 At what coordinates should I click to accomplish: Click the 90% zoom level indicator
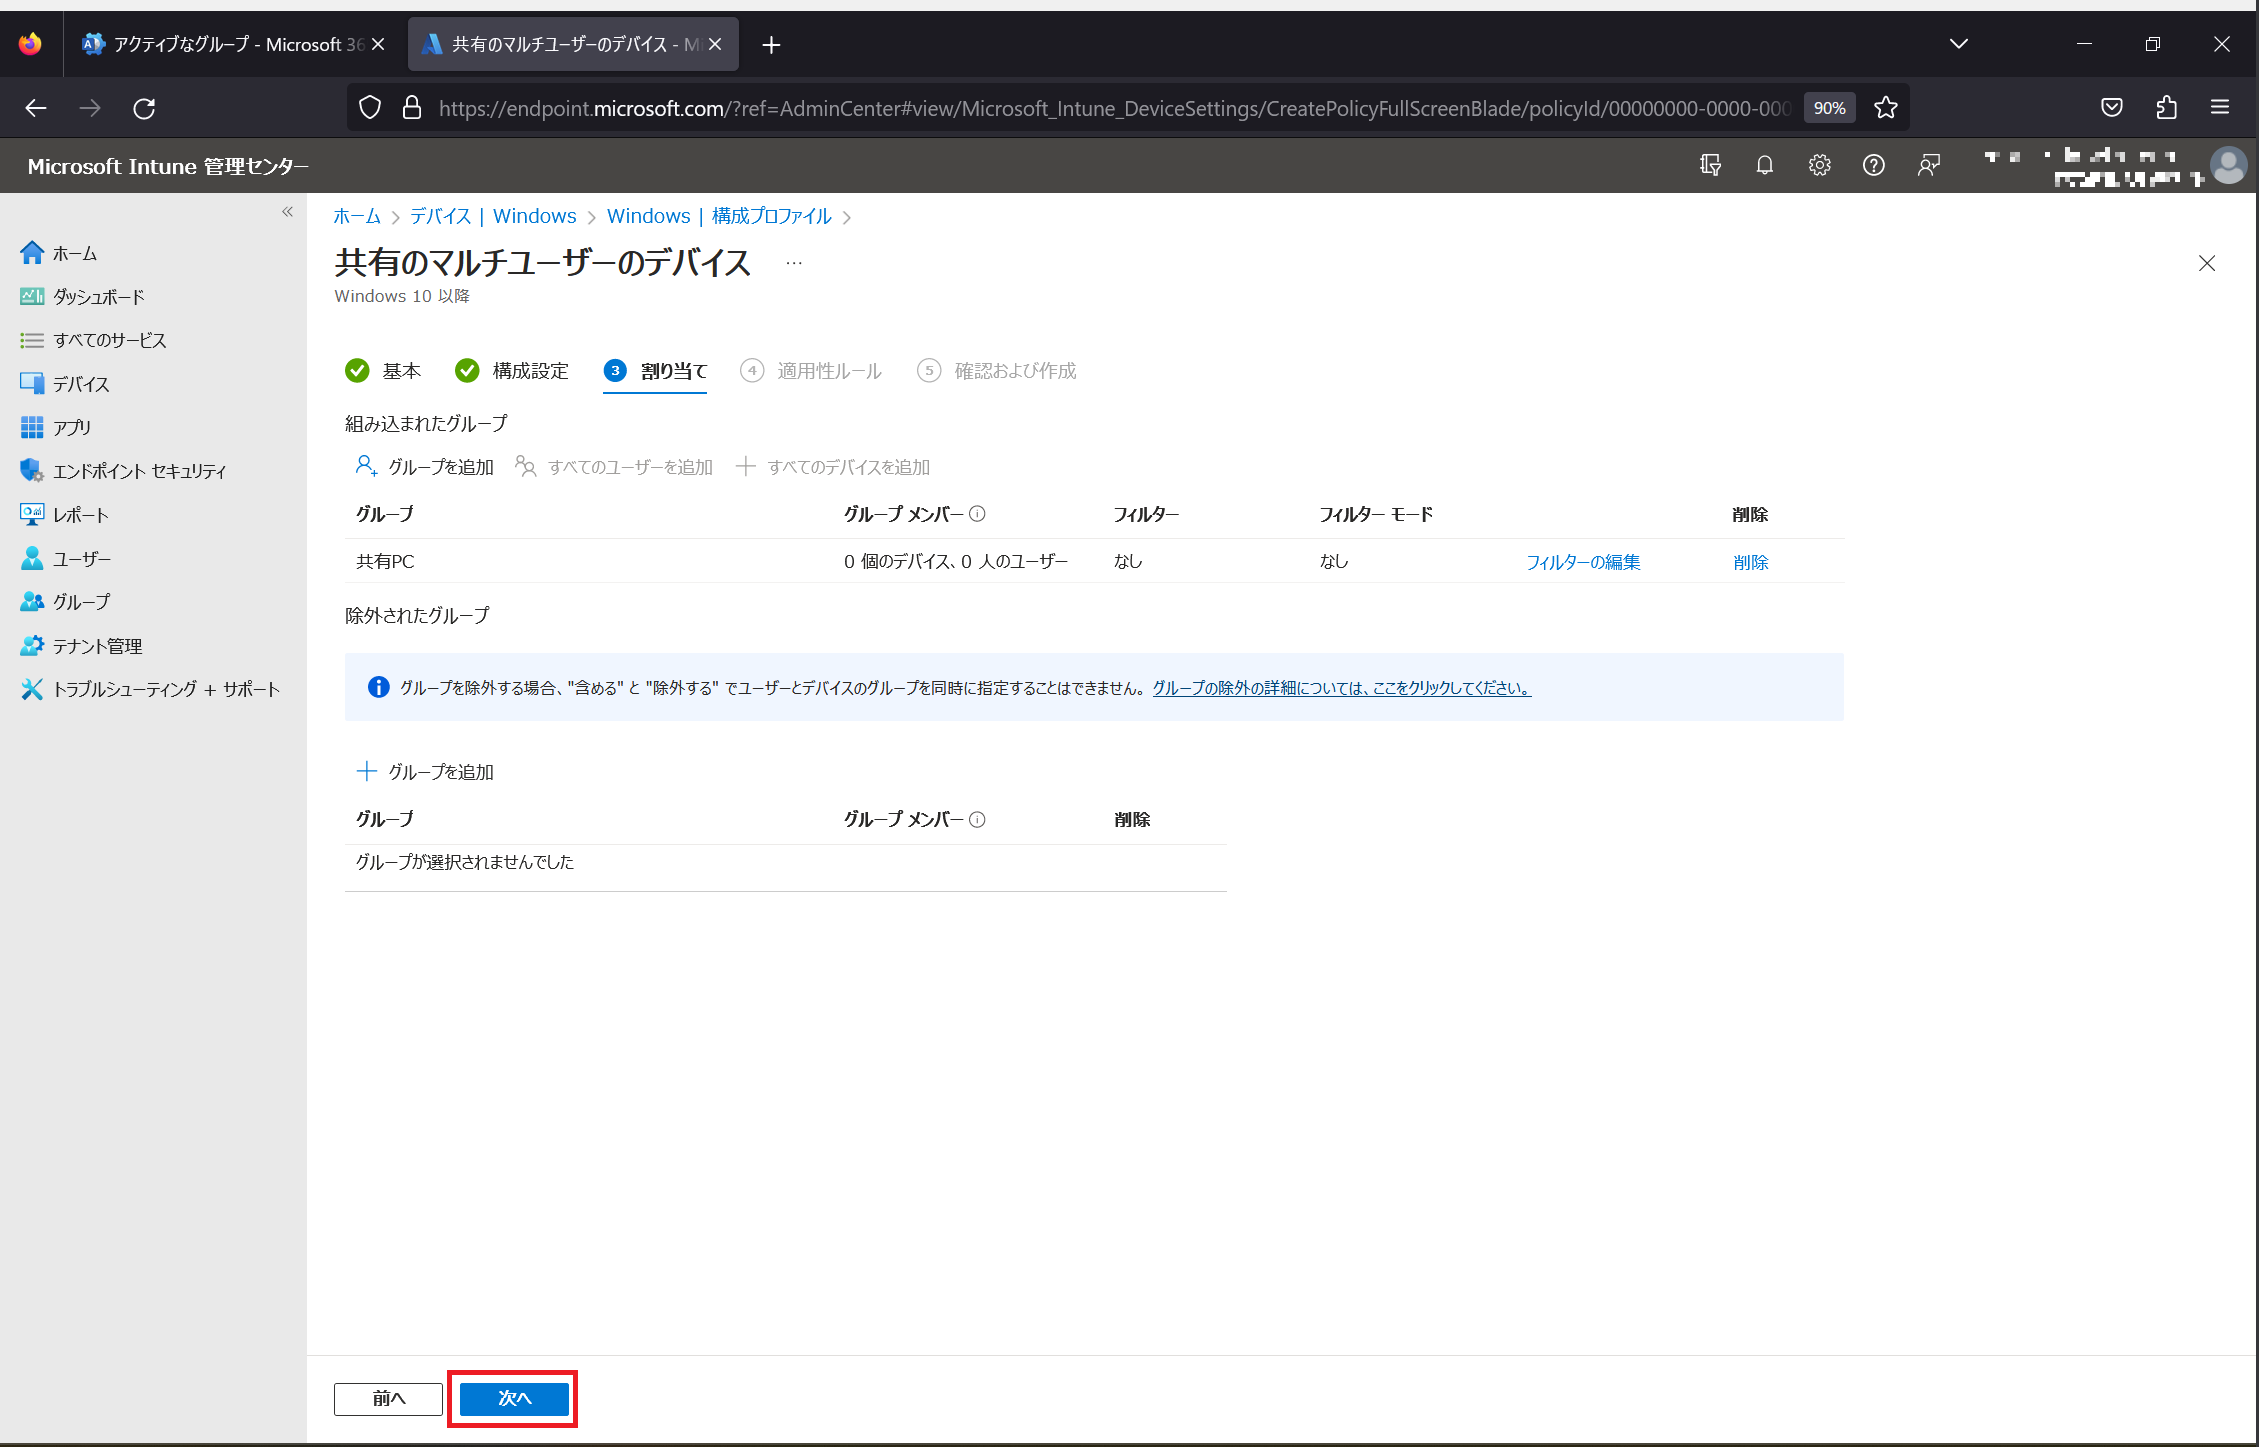(x=1829, y=108)
